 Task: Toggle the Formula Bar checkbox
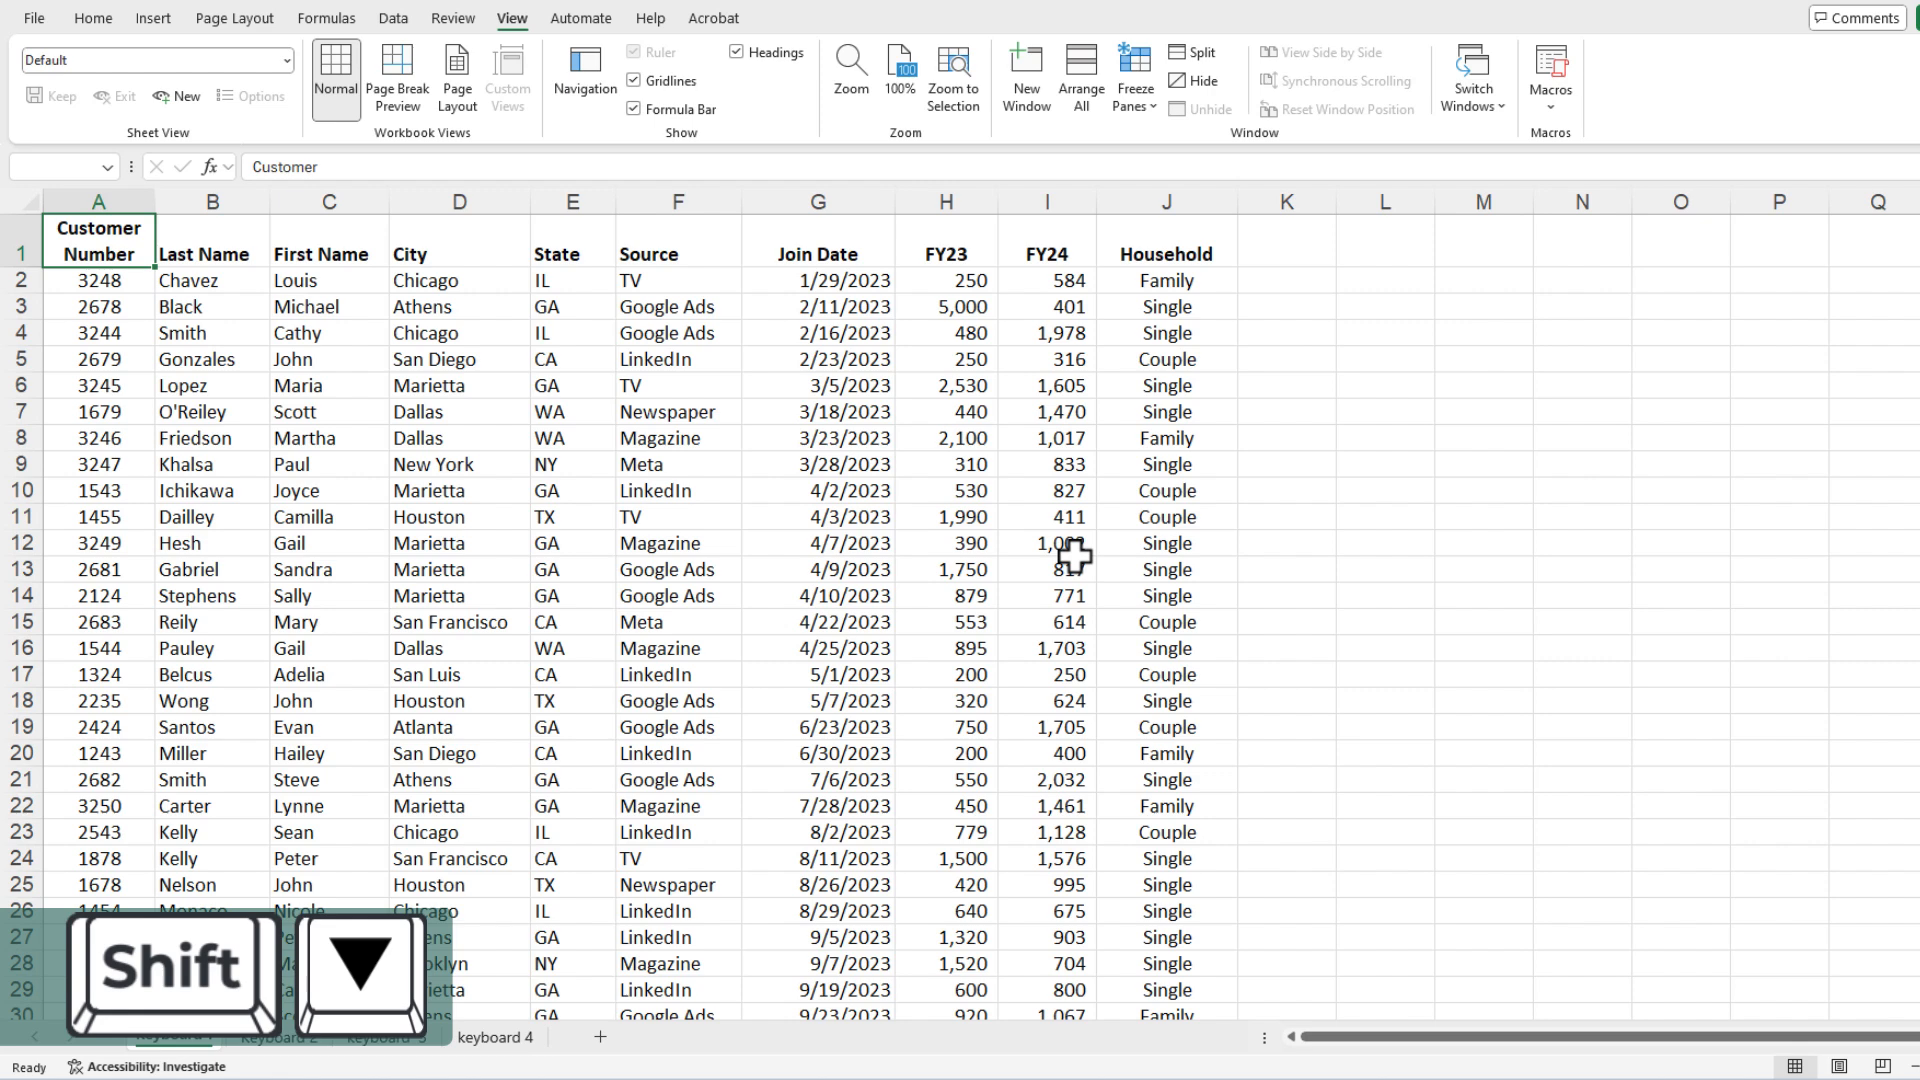(634, 108)
